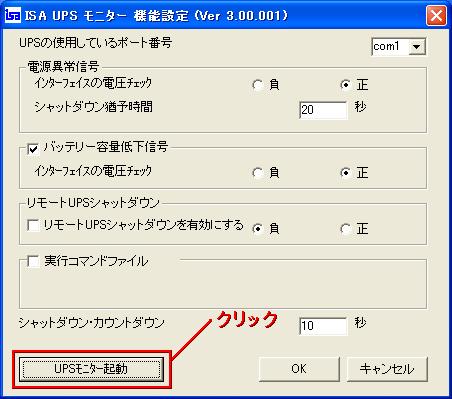This screenshot has height=399, width=452.
Task: Select 正 for 電源異常信号 voltage check
Action: [x=346, y=85]
